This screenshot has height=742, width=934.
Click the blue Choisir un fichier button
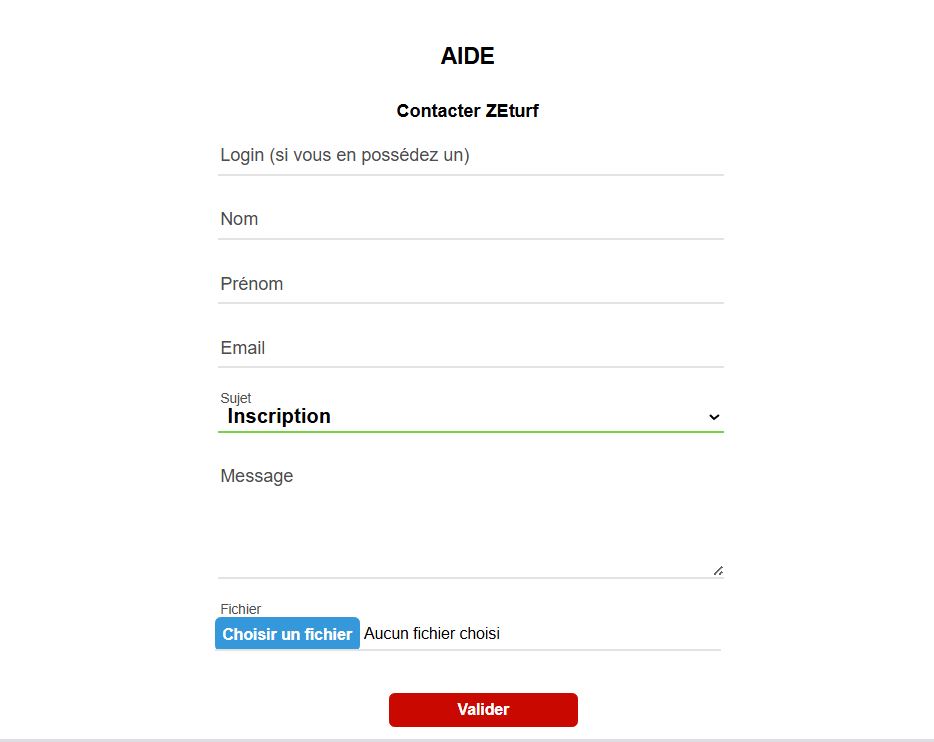(x=287, y=634)
